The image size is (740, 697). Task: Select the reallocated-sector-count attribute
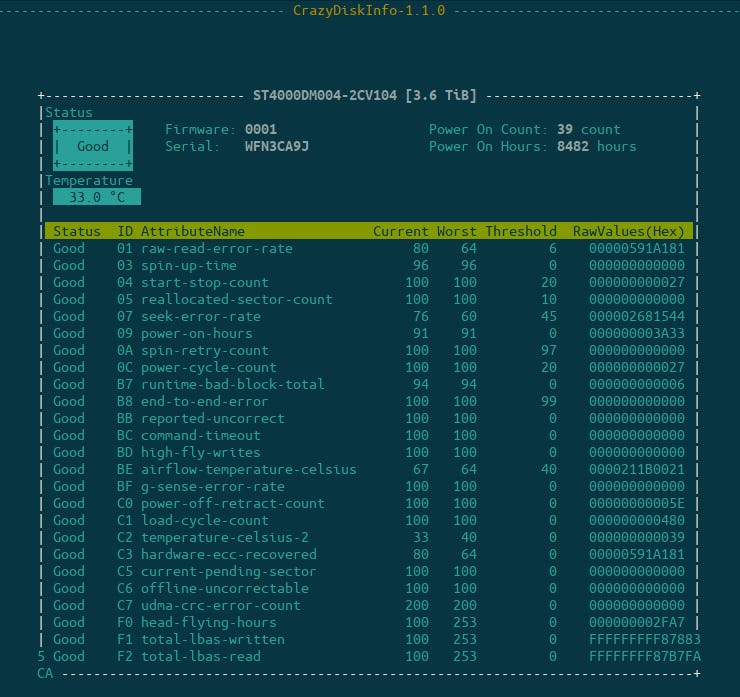point(236,299)
